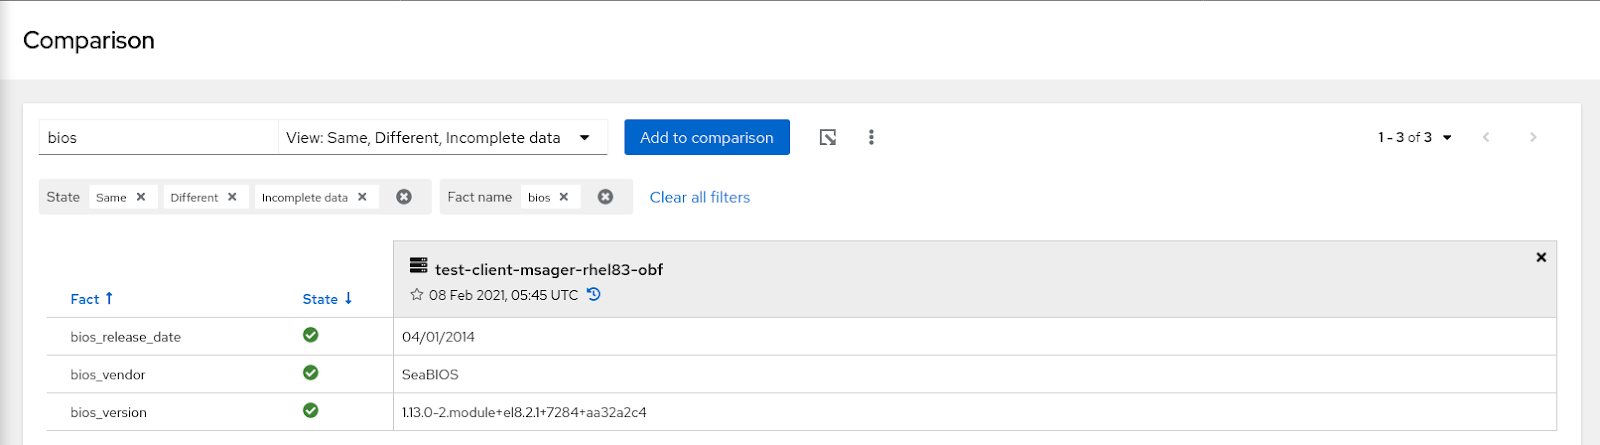Remove the Different state filter chip

tap(232, 197)
